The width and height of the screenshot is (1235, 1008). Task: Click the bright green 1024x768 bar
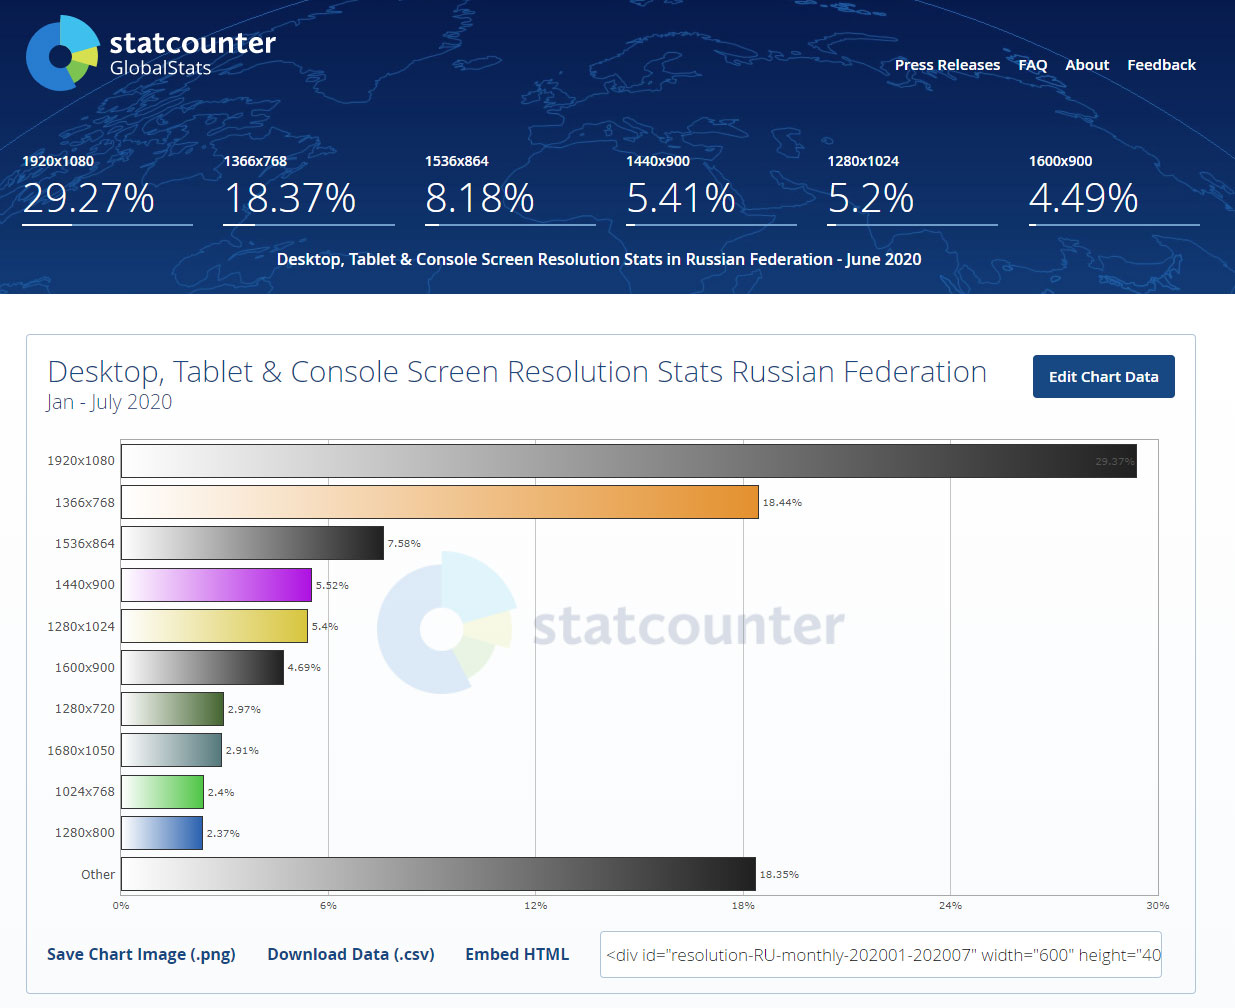[x=162, y=792]
